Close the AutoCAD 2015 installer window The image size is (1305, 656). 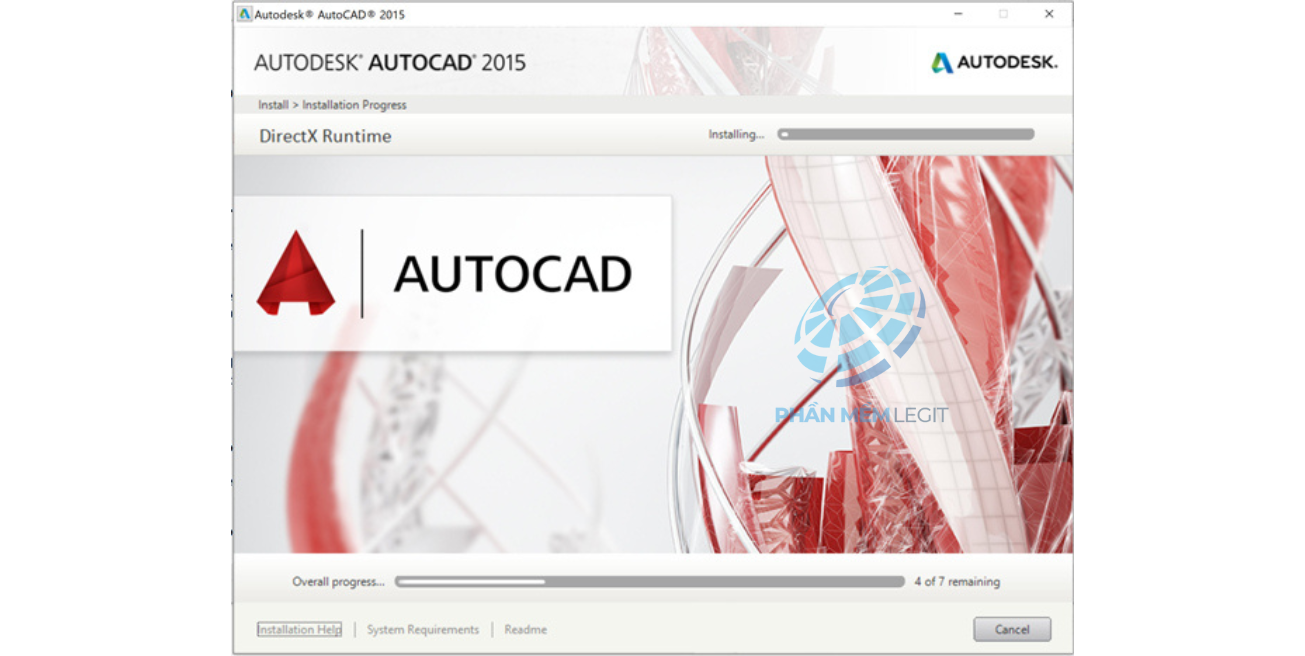(1049, 14)
